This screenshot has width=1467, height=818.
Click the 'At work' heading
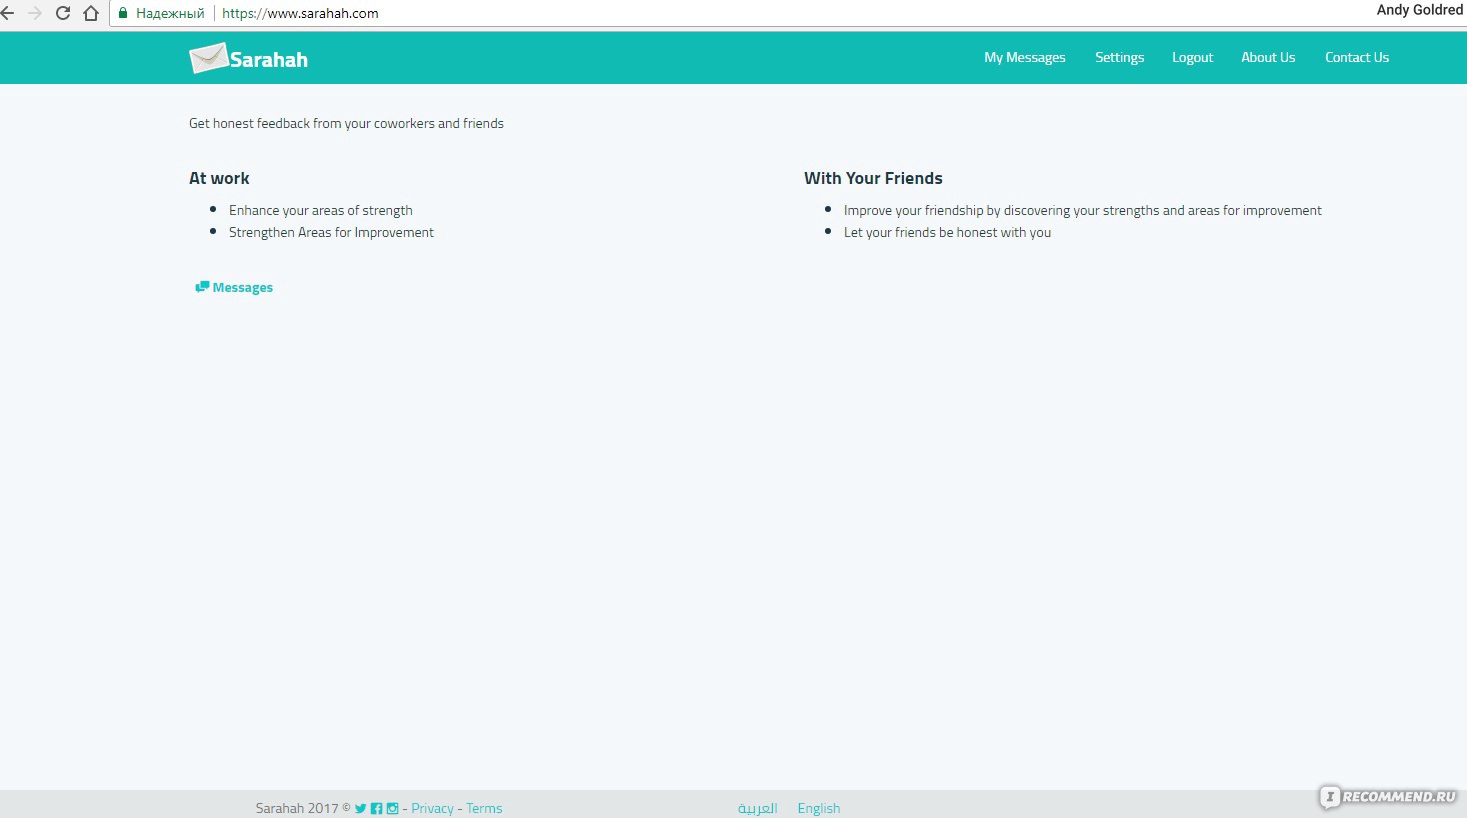pyautogui.click(x=219, y=178)
